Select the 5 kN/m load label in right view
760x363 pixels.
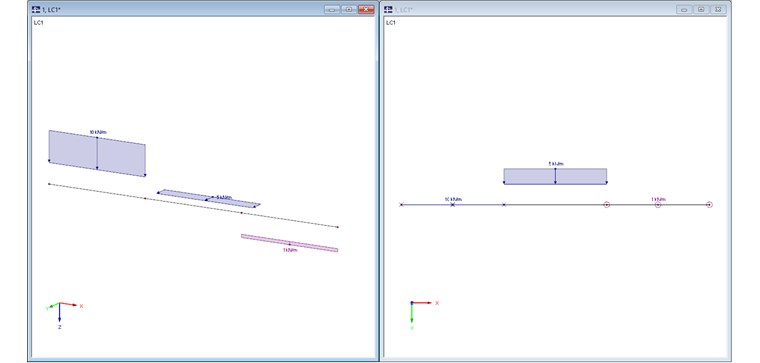(x=556, y=164)
